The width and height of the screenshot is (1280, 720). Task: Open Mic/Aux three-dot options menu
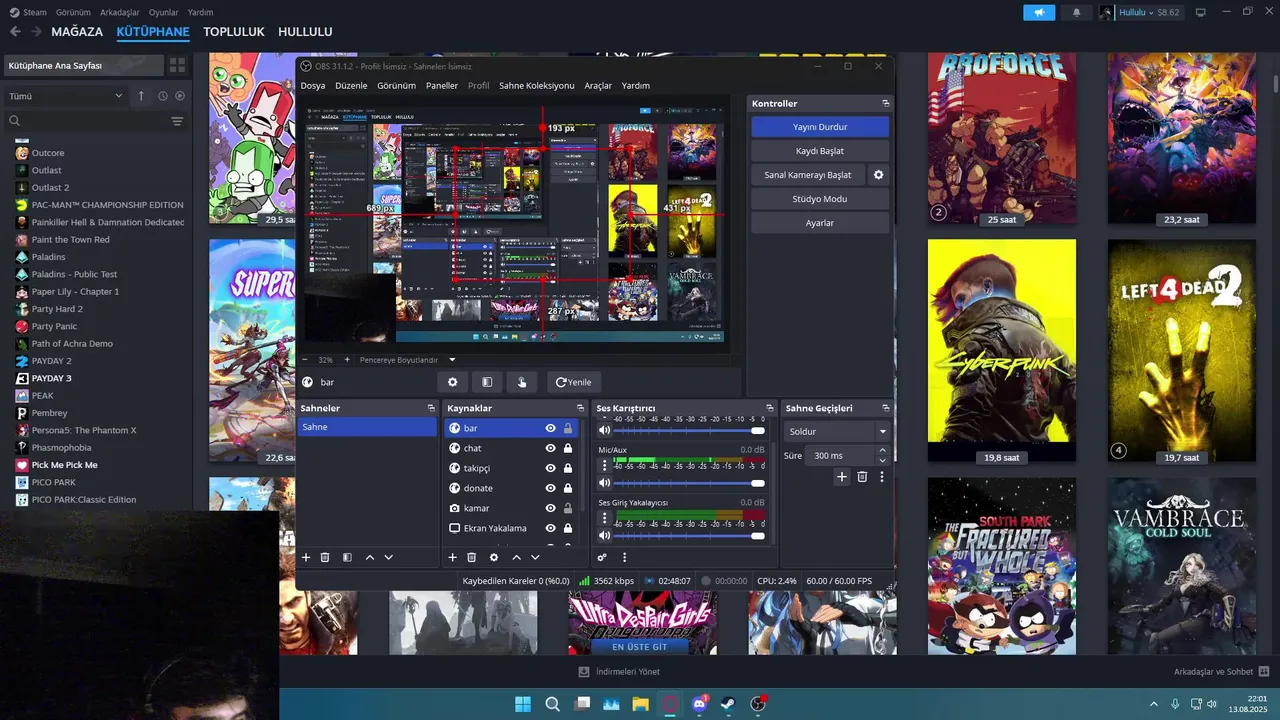tap(604, 466)
